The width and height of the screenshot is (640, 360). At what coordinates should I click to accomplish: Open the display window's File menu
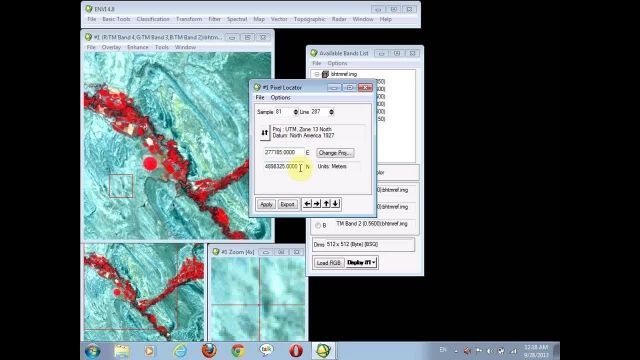[x=91, y=47]
